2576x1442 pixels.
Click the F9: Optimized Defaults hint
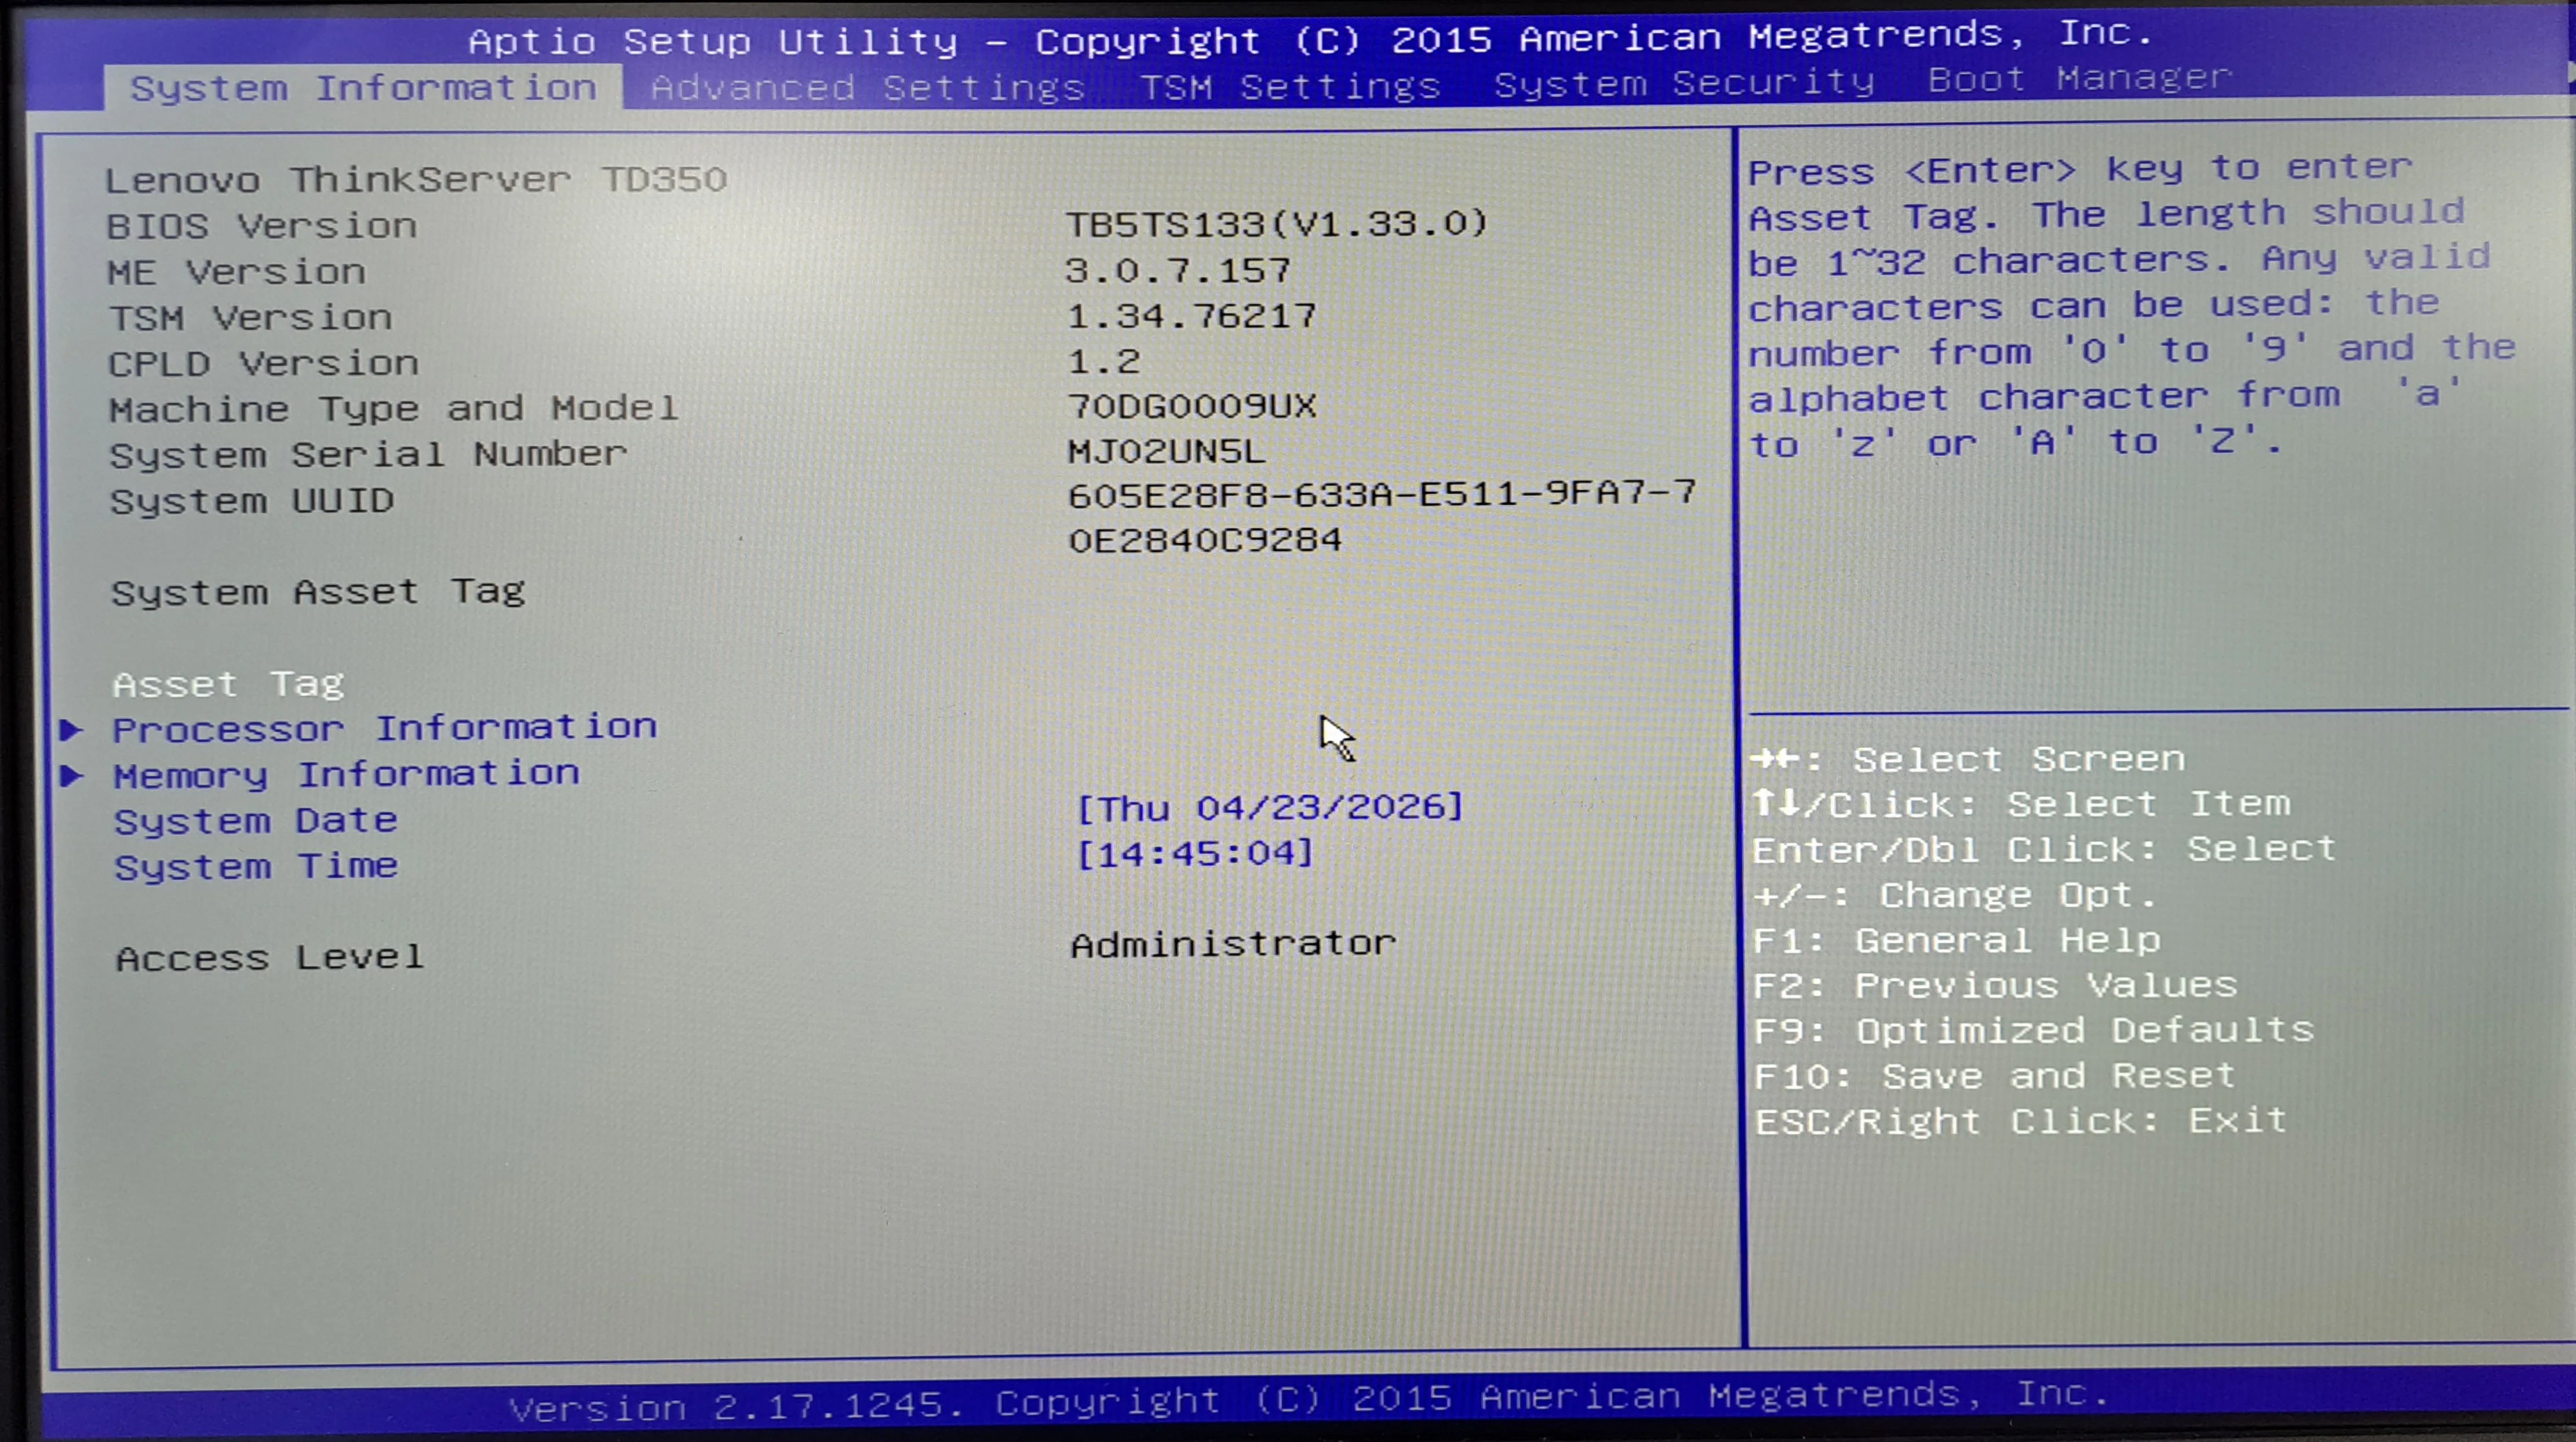click(2034, 1031)
